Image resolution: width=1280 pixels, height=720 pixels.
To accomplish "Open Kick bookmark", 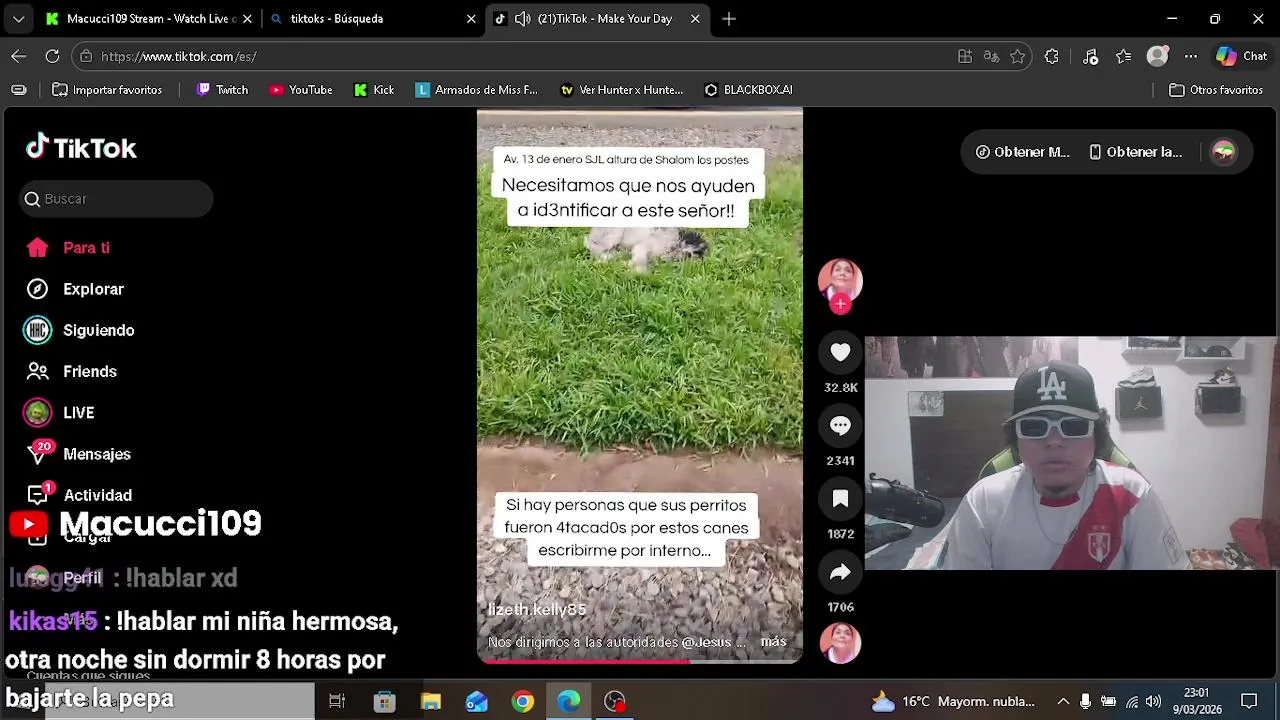I will pyautogui.click(x=374, y=90).
